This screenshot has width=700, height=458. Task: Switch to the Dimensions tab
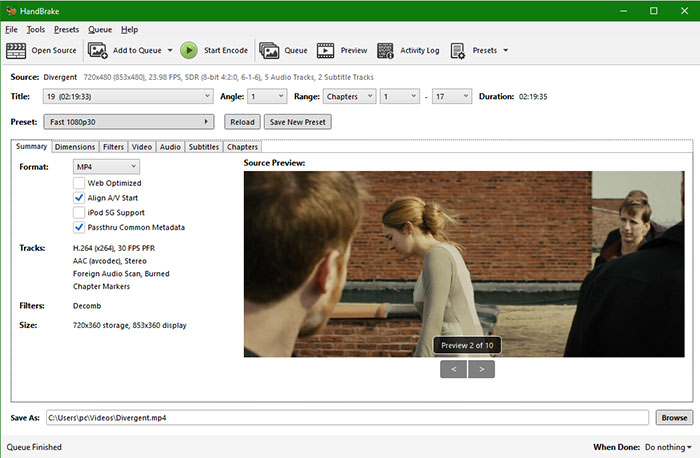click(75, 147)
